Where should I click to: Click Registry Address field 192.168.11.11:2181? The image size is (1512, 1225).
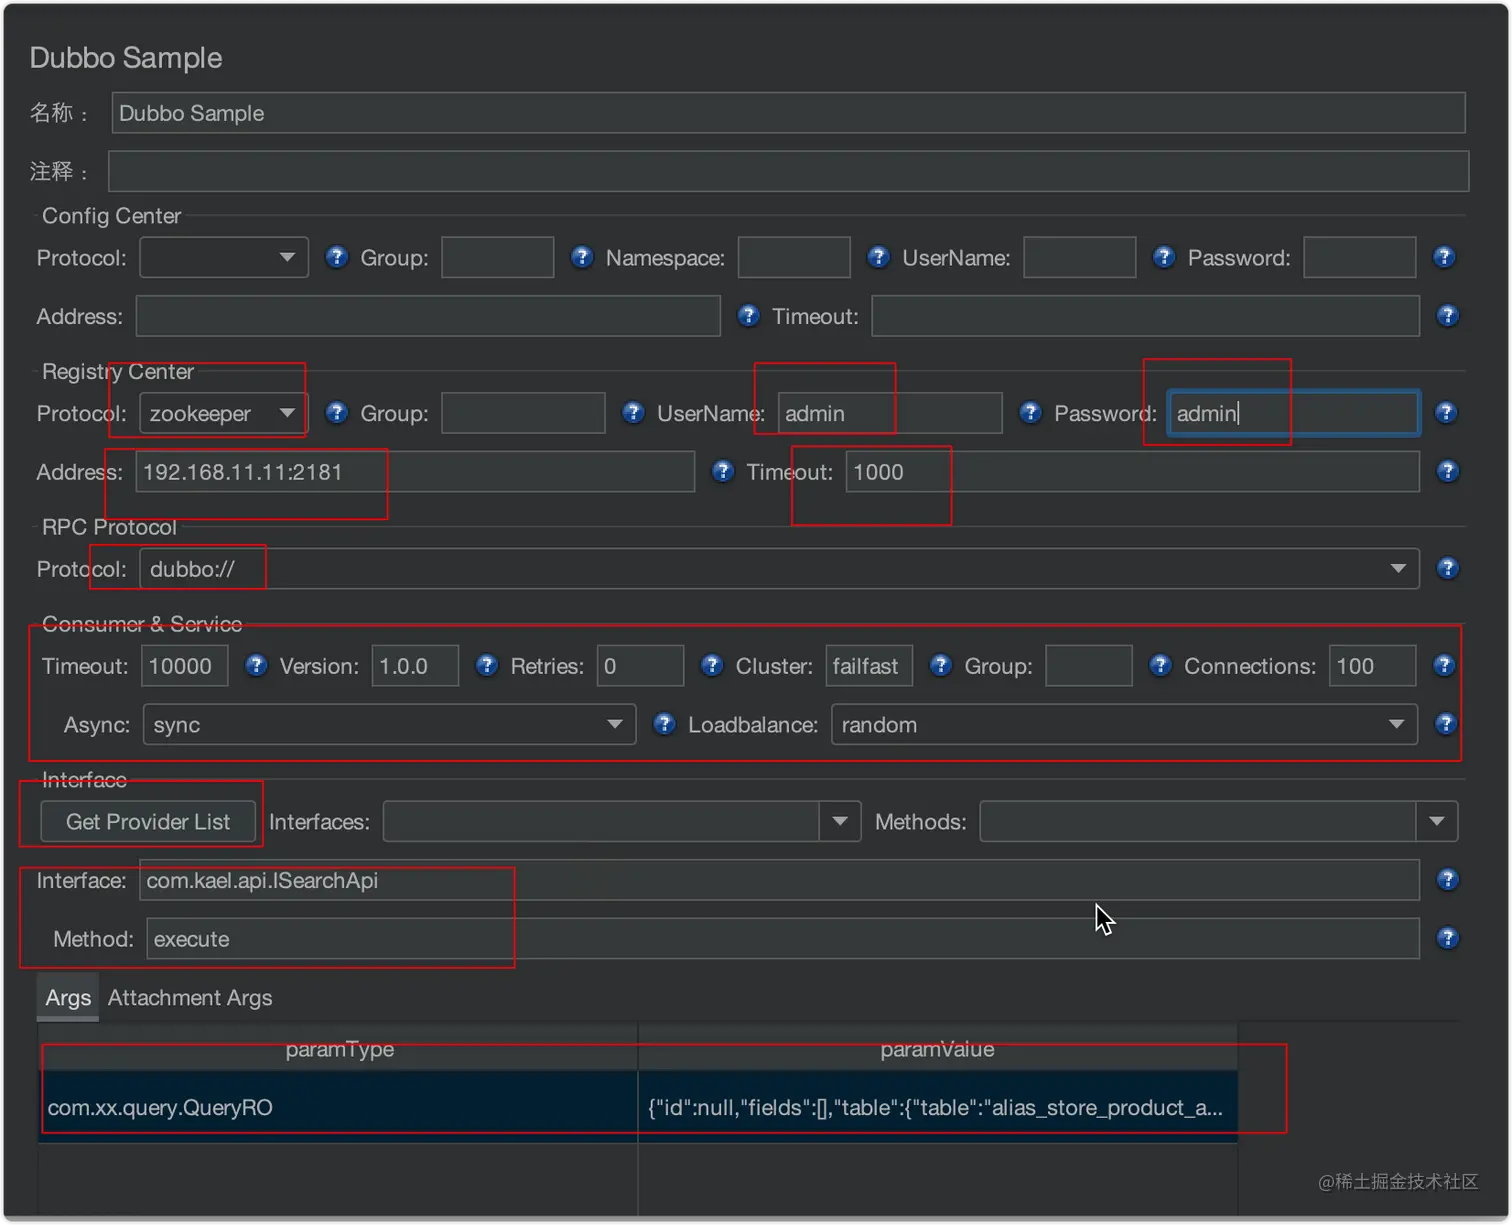(415, 471)
